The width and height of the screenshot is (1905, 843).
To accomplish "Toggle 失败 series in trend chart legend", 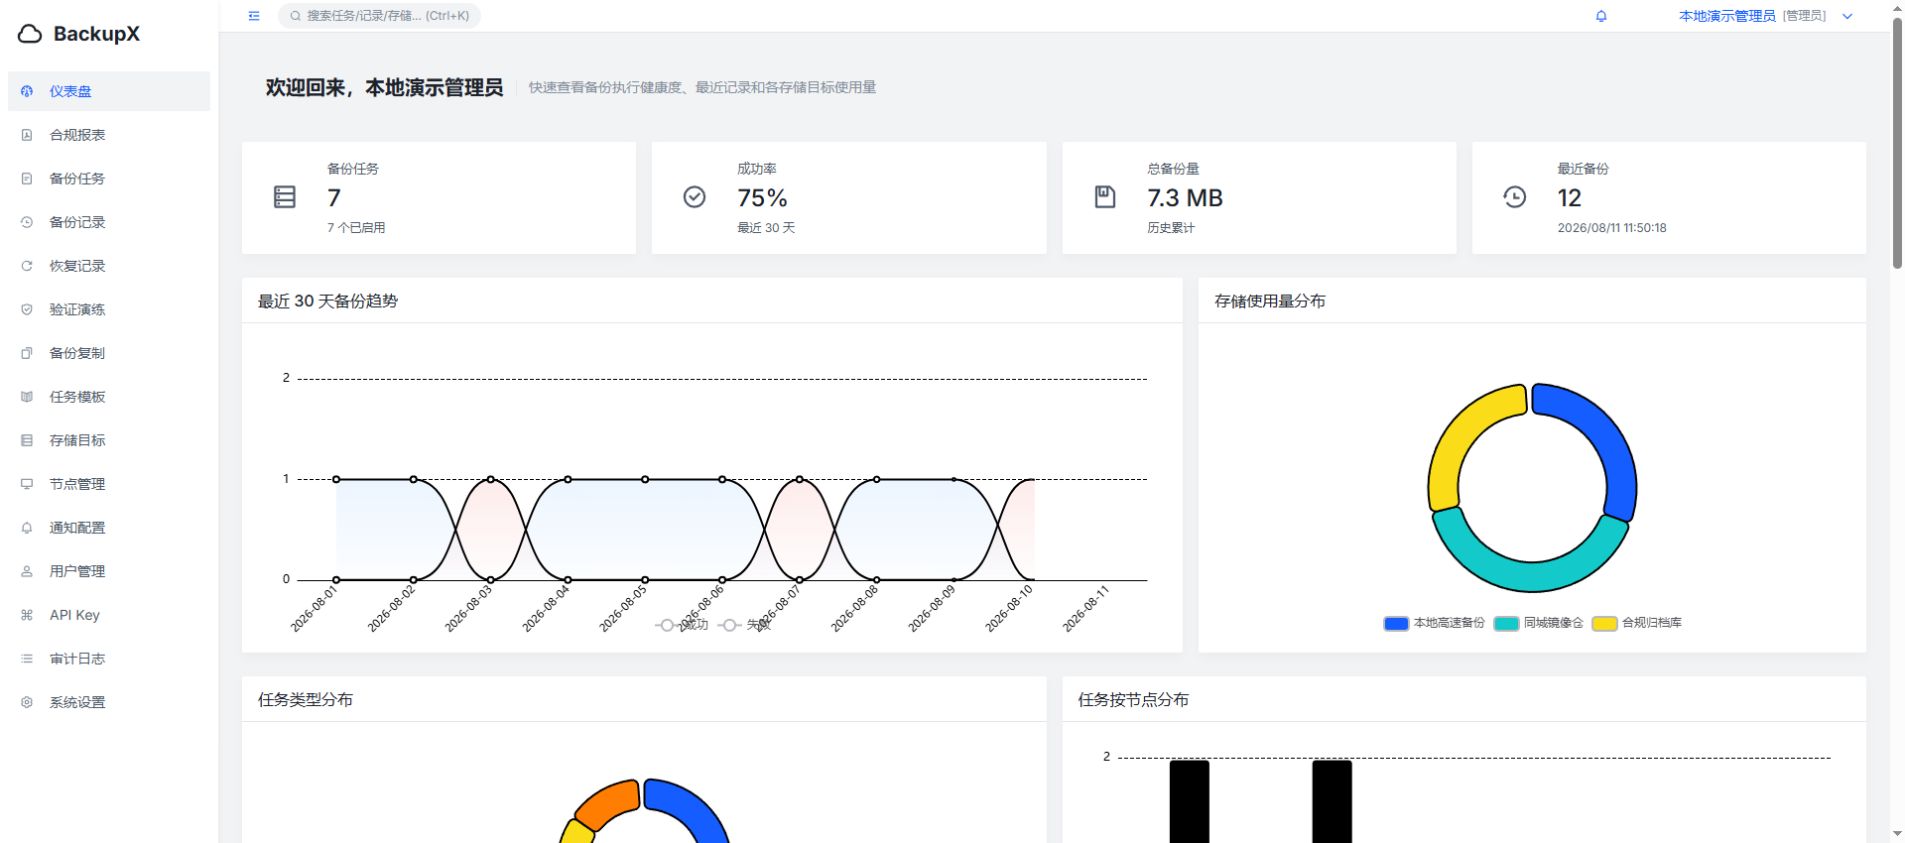I will (x=745, y=625).
